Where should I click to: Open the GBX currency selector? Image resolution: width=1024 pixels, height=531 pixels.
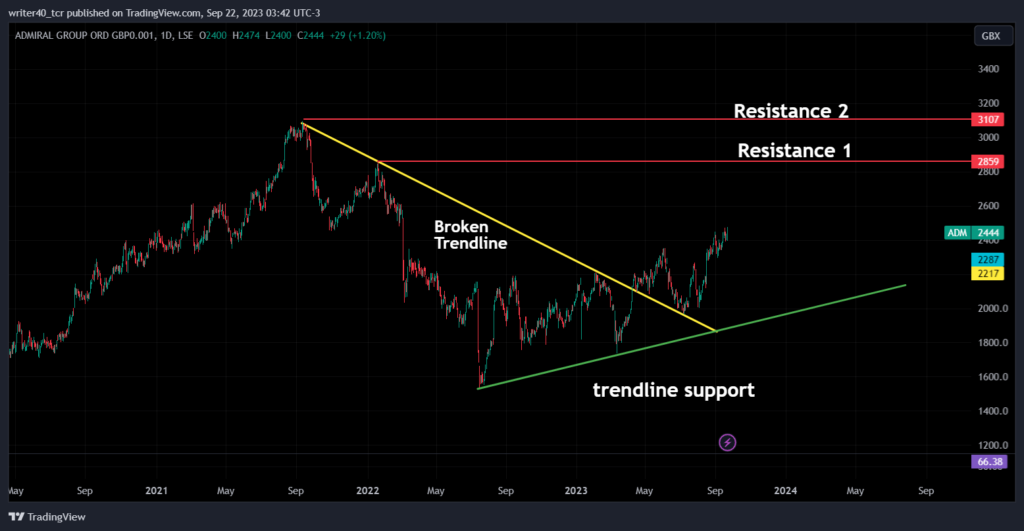point(991,36)
